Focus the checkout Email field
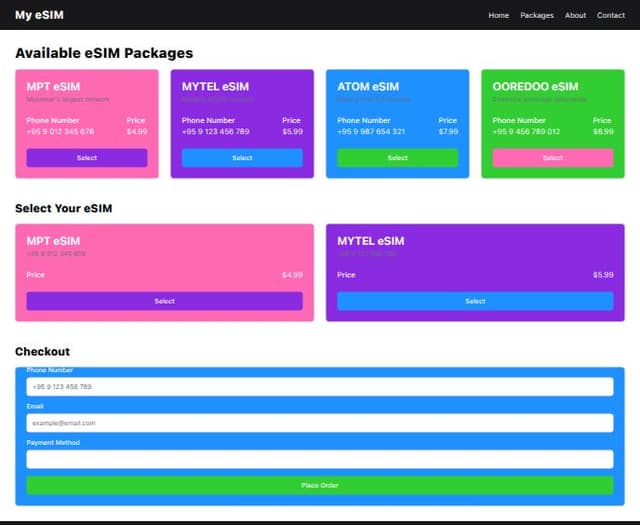The height and width of the screenshot is (525, 640). pos(320,423)
